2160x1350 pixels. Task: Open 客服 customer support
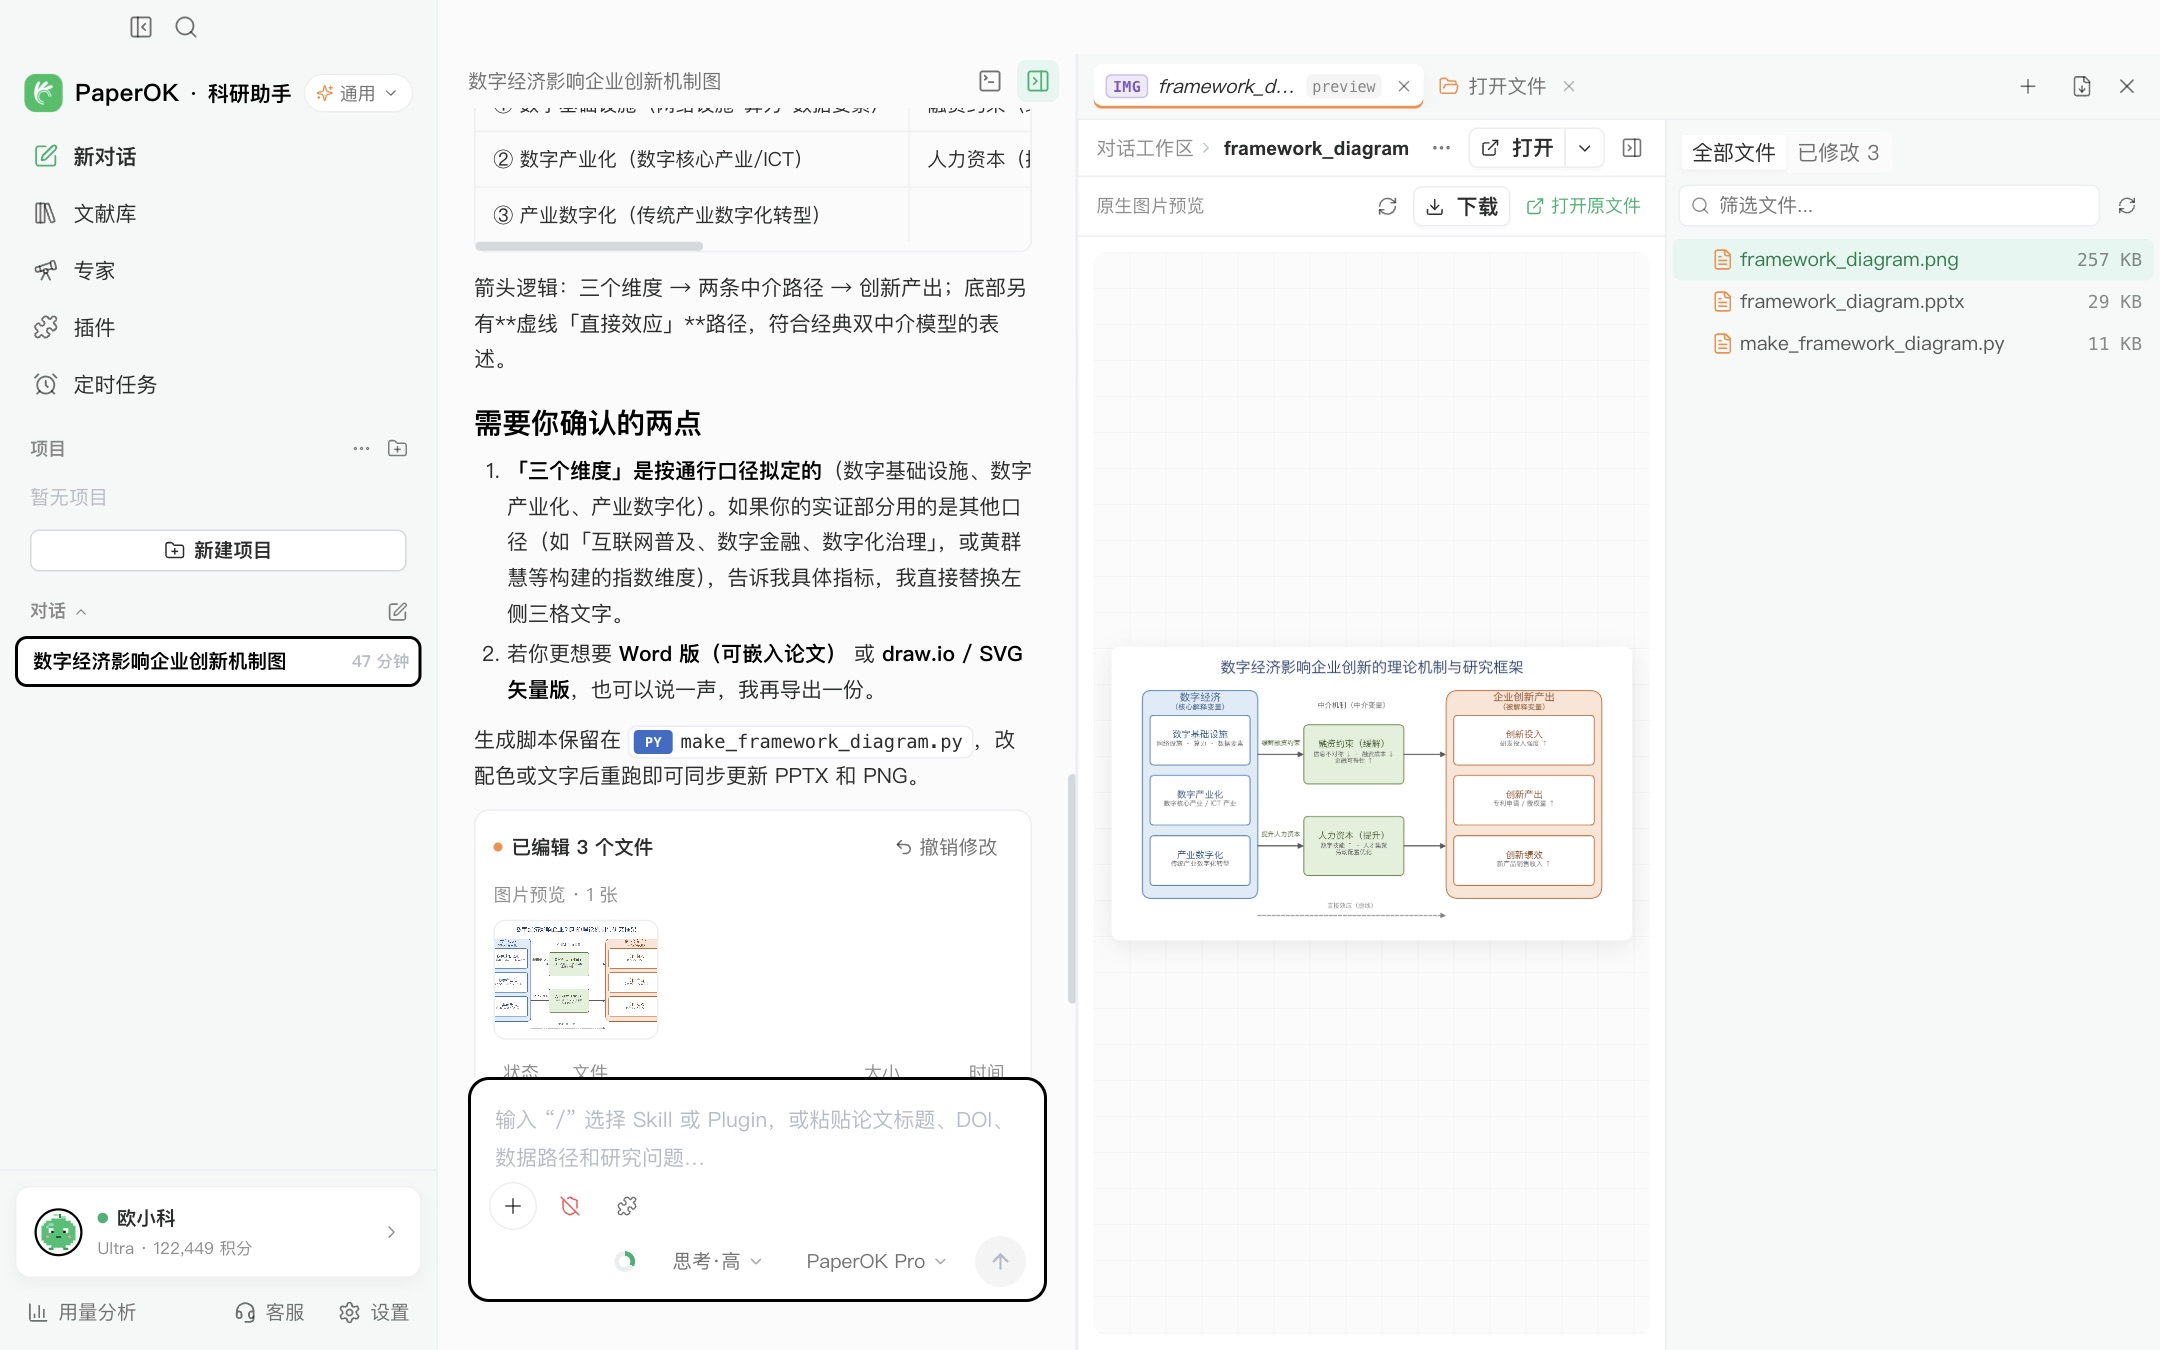point(269,1312)
